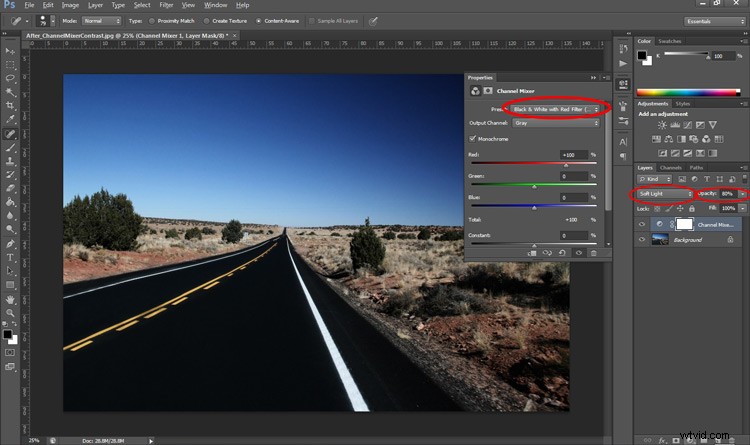Screen dimensions: 750x445
Task: Select the Content-Aware radio option
Action: pyautogui.click(x=258, y=21)
